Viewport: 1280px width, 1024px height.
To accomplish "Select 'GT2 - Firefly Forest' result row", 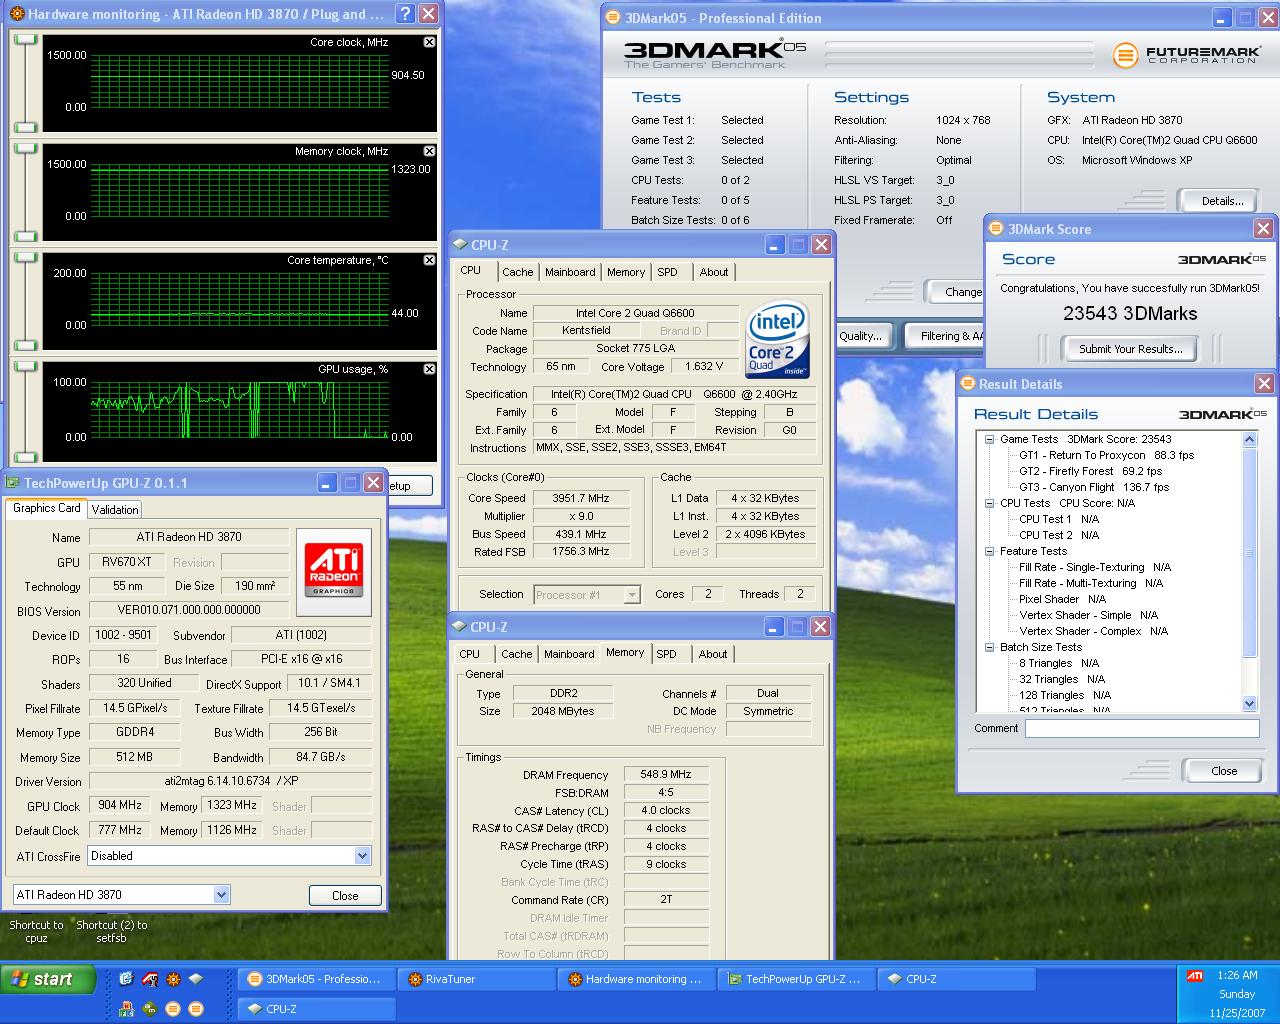I will tap(1090, 471).
